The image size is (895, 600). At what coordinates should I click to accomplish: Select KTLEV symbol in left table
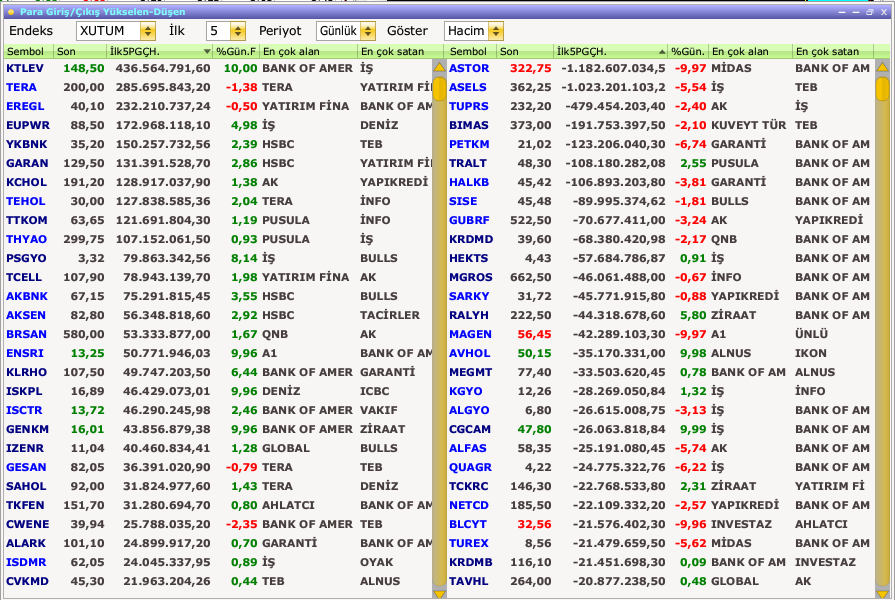tap(25, 68)
